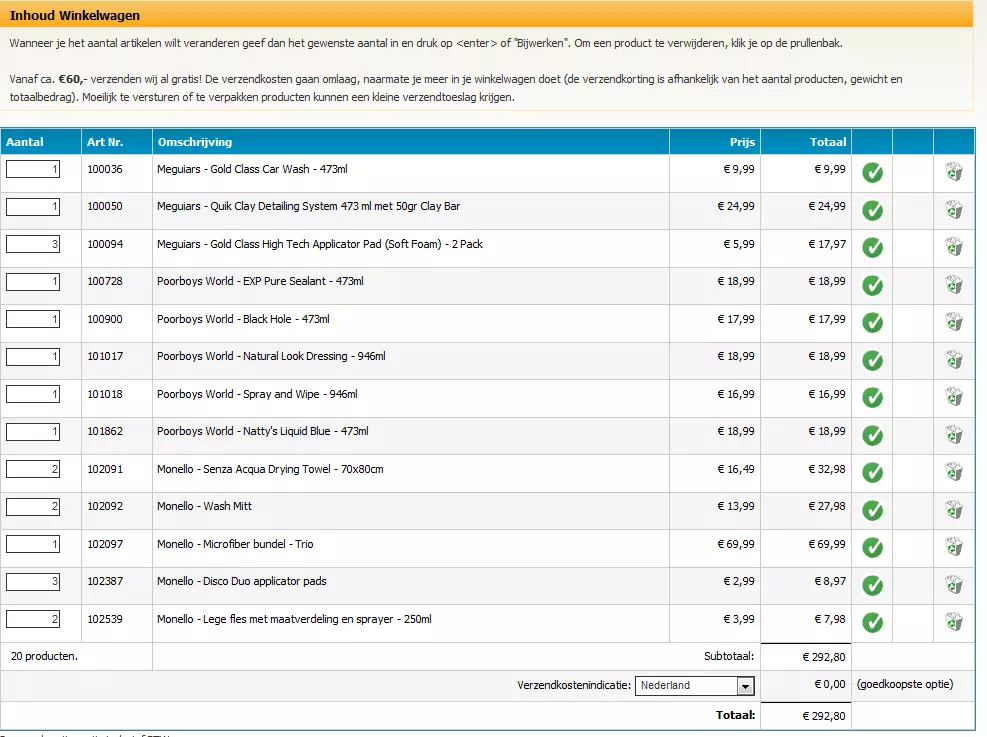Click the '(goedkoopste optie)' label
Image resolution: width=987 pixels, height=737 pixels.
[x=905, y=685]
